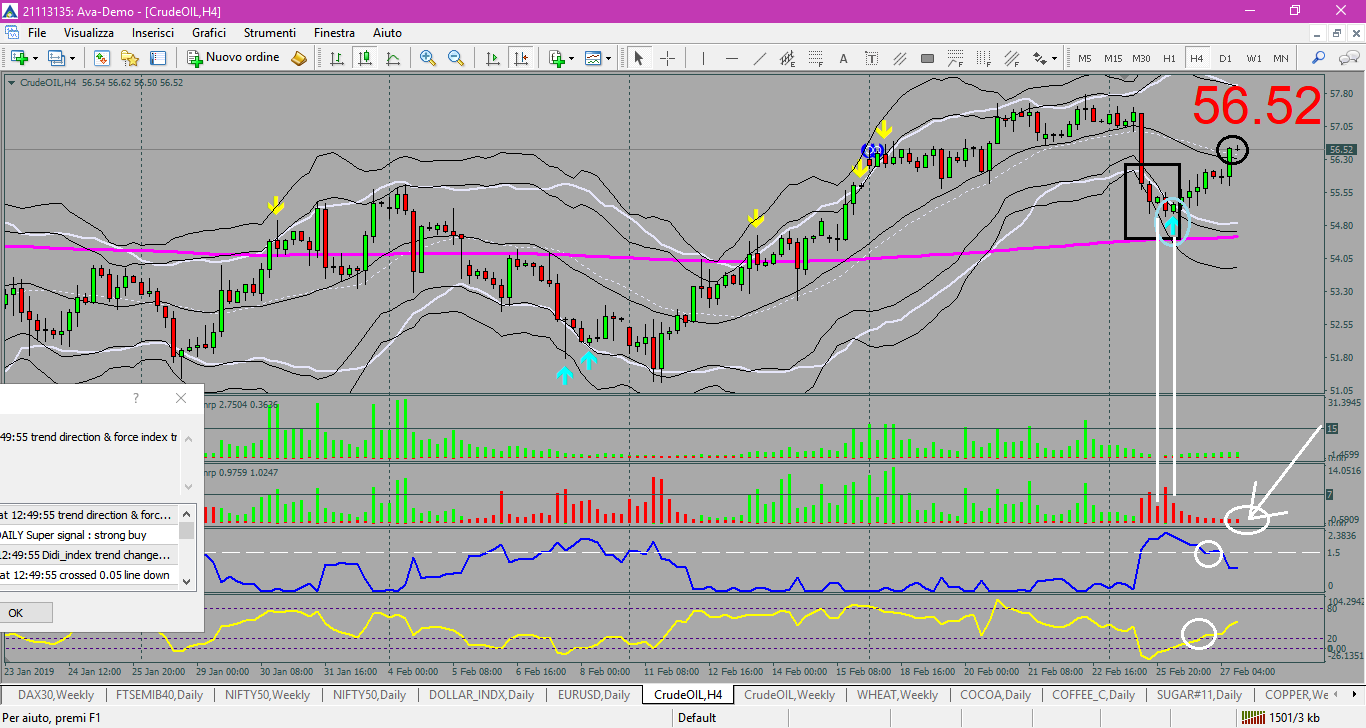
Task: Select 'DAILY Super signal : strong buy' alert row
Action: [88, 535]
